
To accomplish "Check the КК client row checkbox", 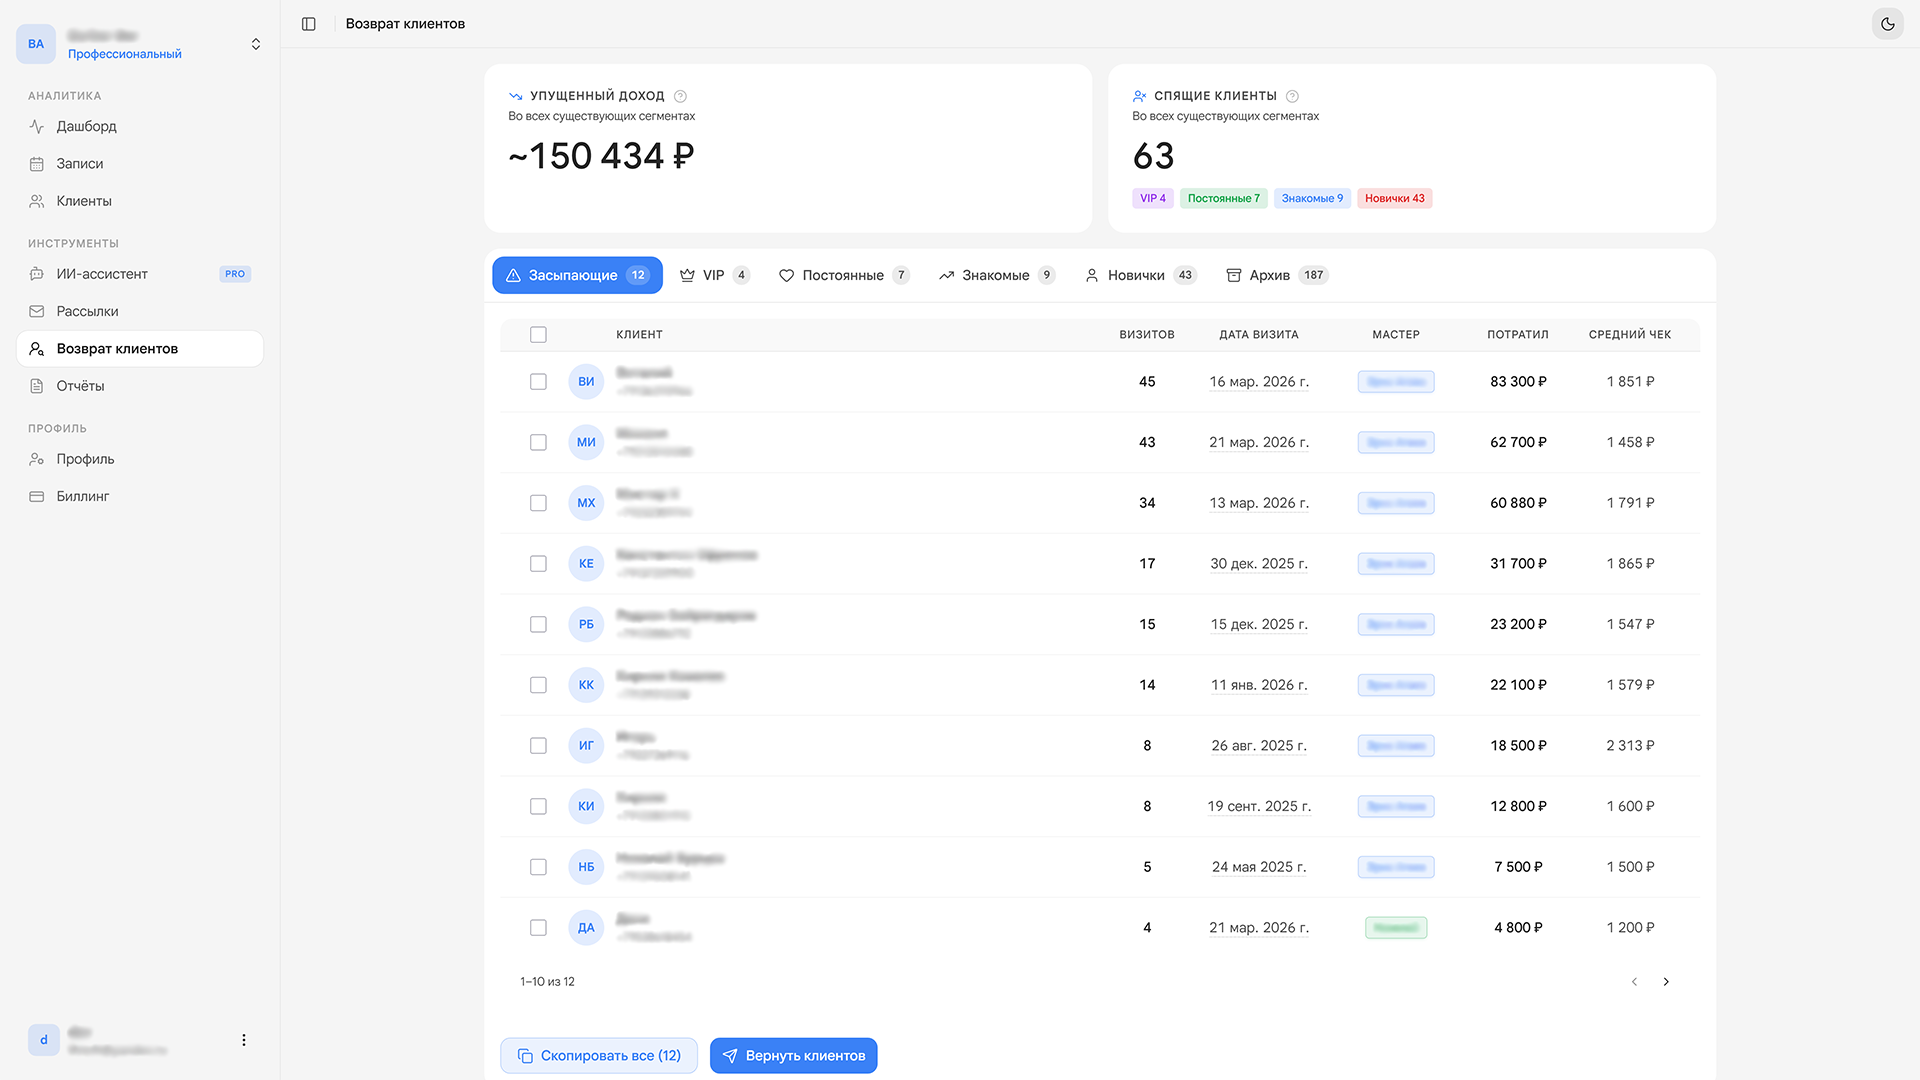I will click(538, 685).
